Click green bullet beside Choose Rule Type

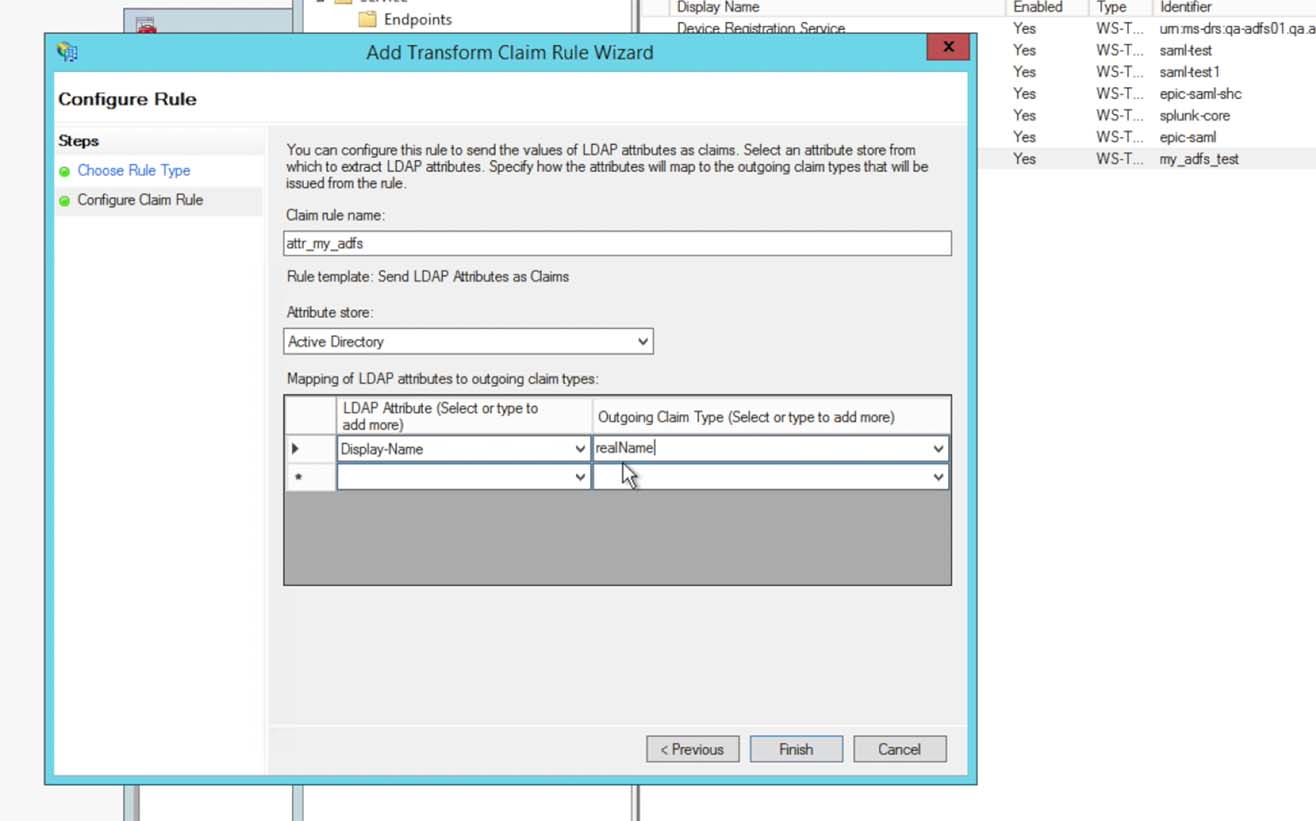65,171
